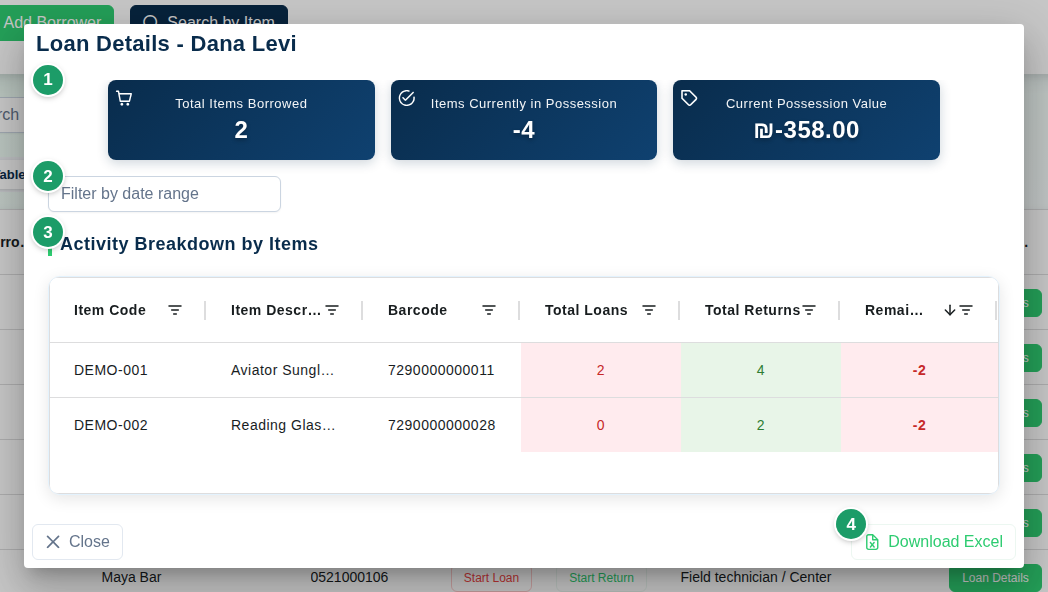1048x592 pixels.
Task: Click Search by Item button behind dialog
Action: tap(209, 15)
